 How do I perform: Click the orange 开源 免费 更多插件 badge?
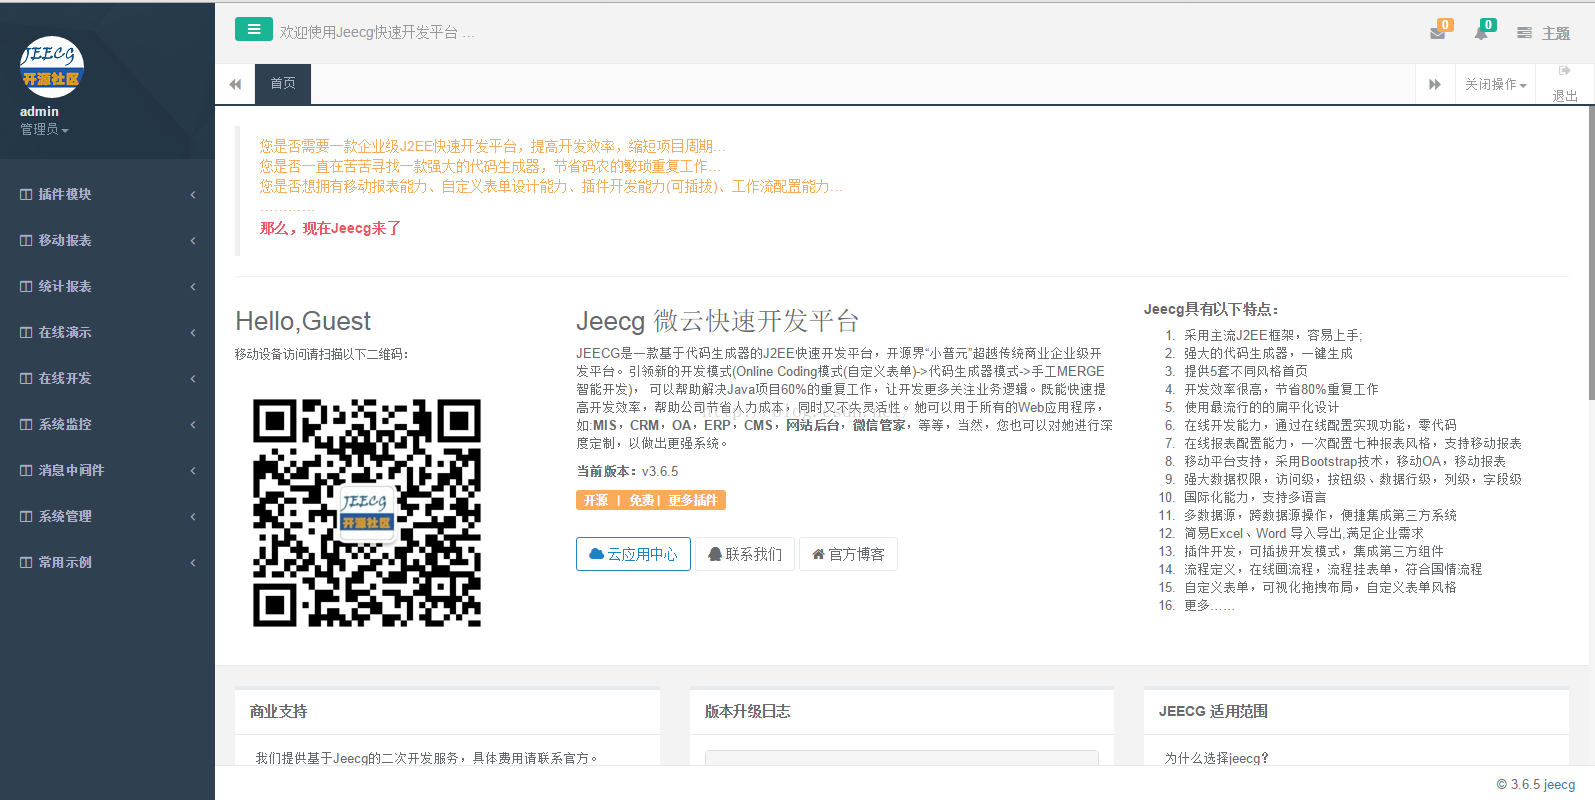pyautogui.click(x=651, y=500)
